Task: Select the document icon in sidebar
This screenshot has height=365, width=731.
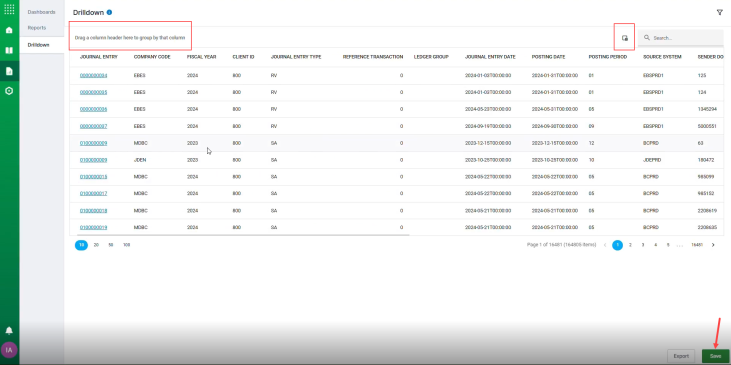Action: pos(9,71)
